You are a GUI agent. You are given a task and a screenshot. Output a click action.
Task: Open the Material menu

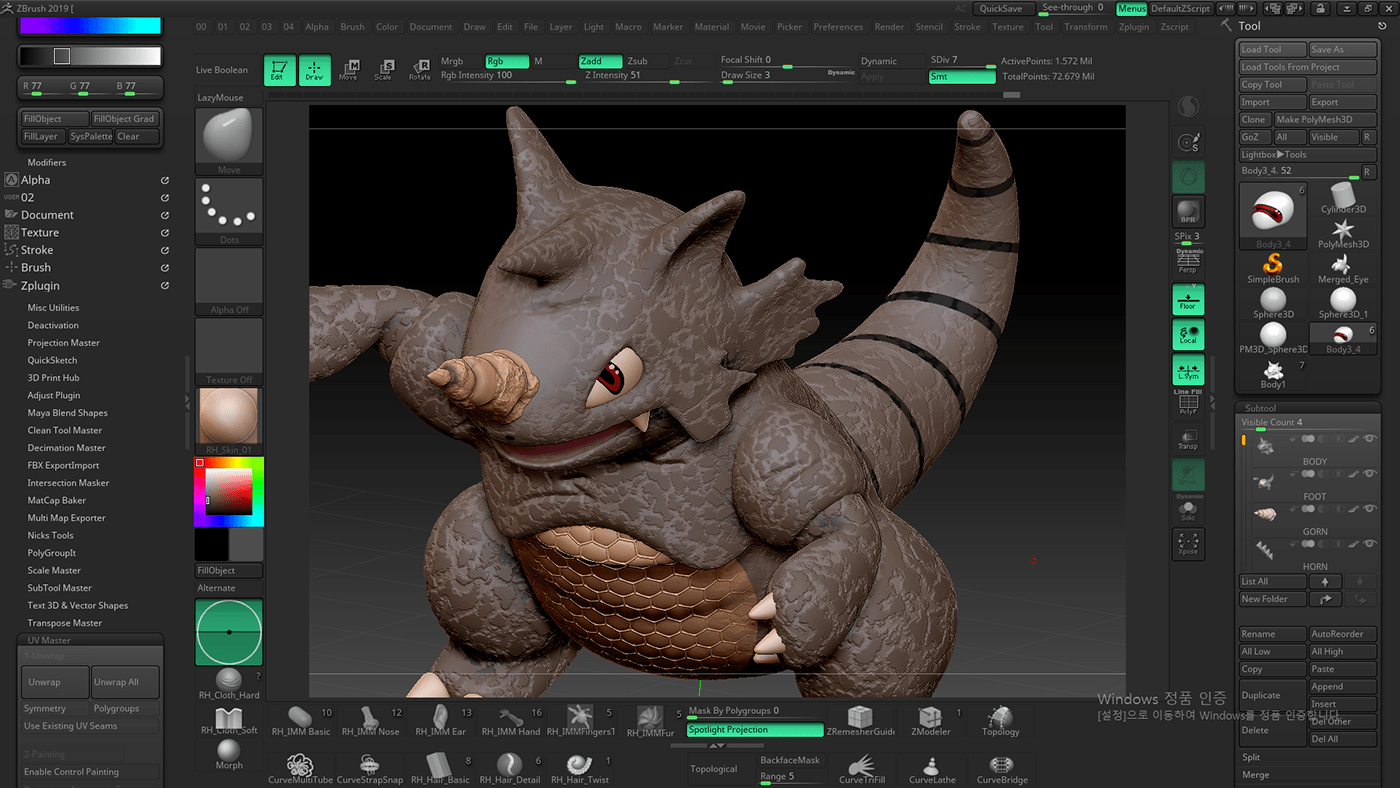[712, 27]
